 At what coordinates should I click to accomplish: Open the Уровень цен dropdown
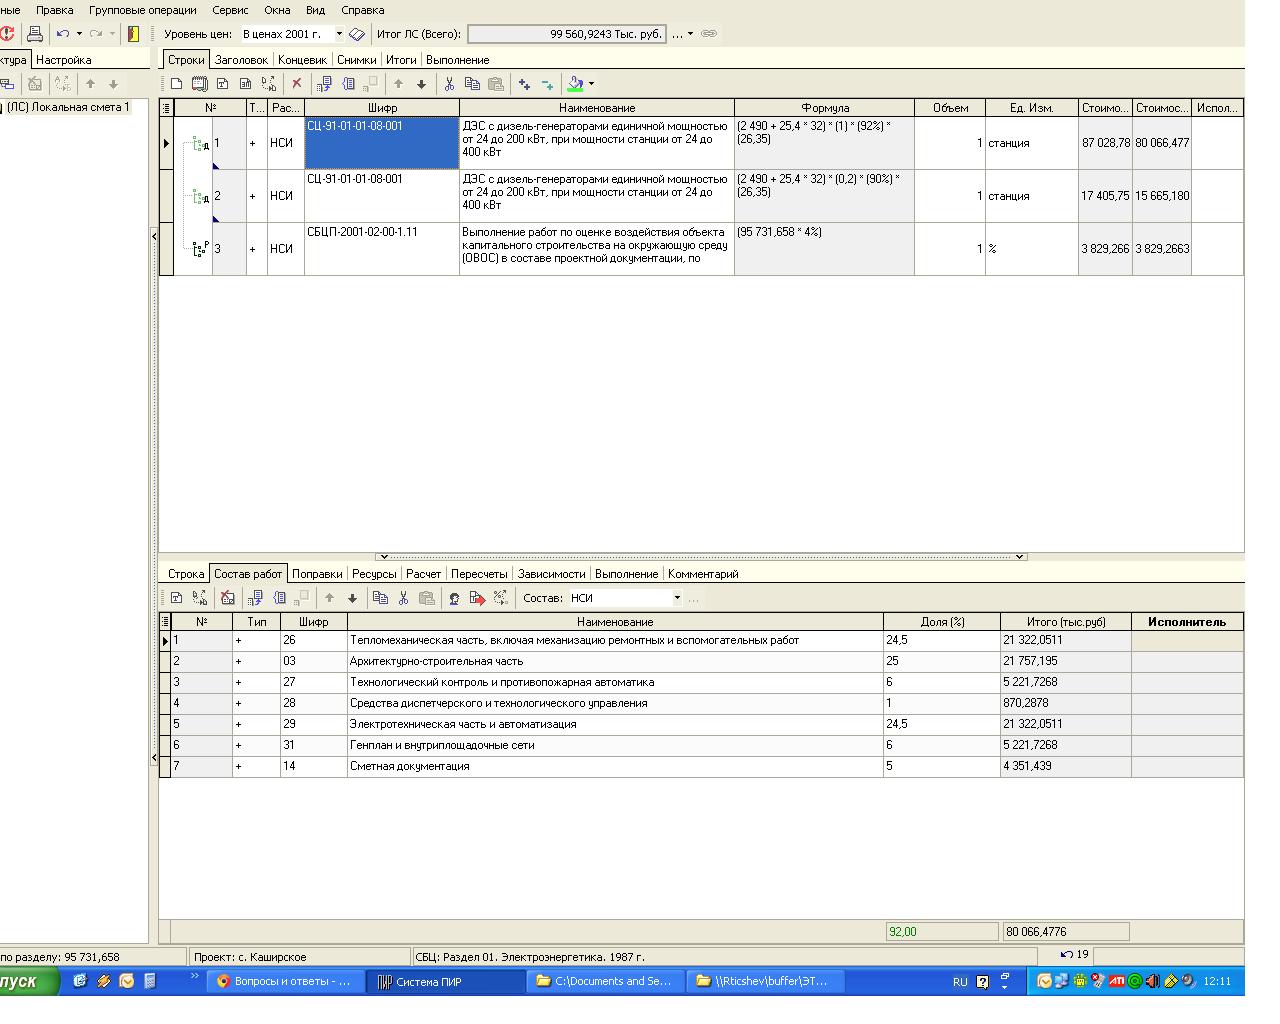(339, 34)
